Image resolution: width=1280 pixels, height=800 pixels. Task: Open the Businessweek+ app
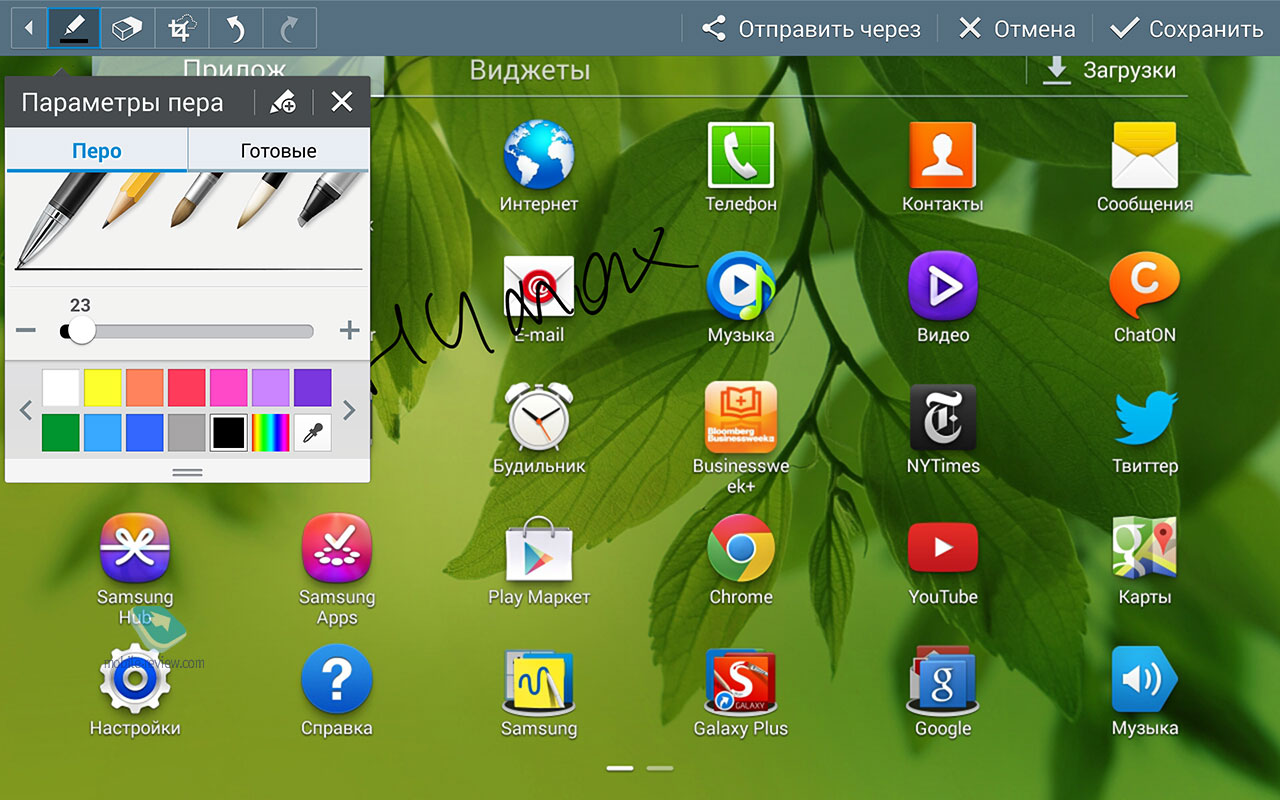(x=741, y=437)
